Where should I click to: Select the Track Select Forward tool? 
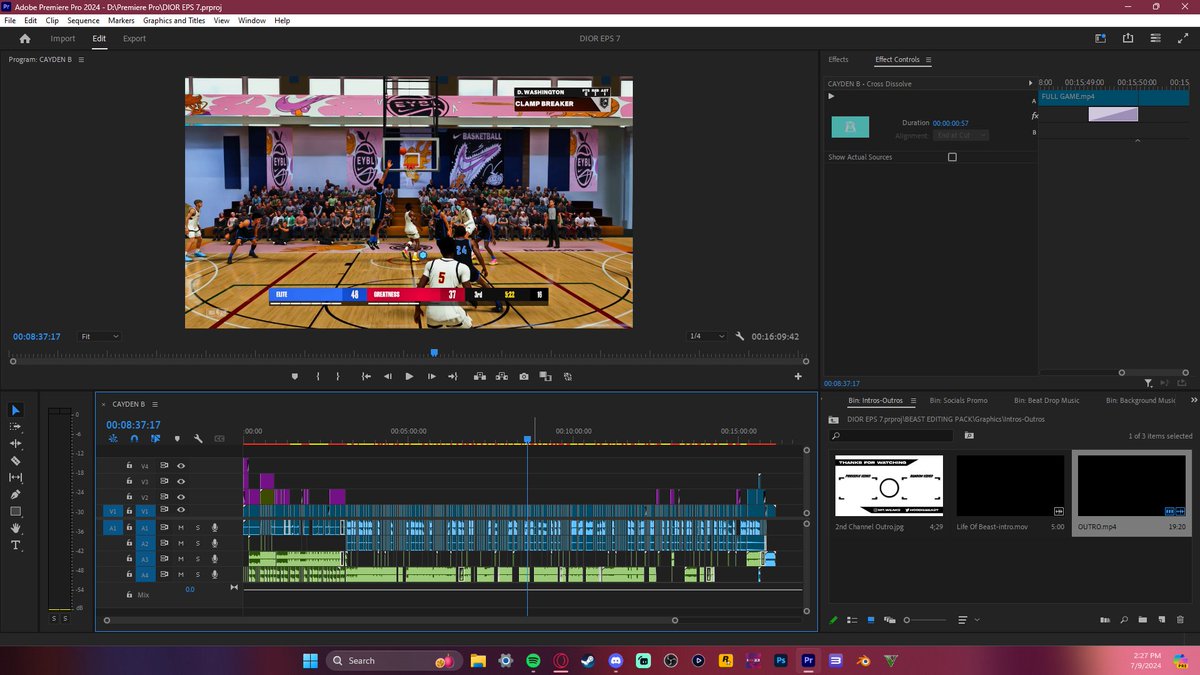pos(16,427)
